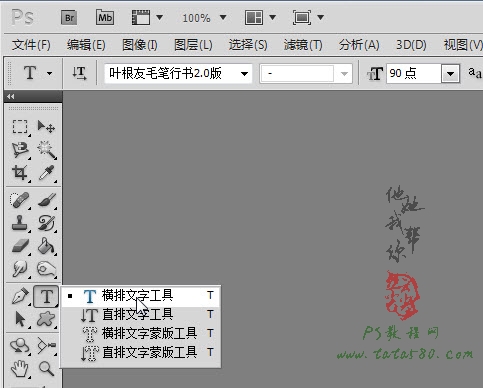
Task: Select the Move tool
Action: pos(46,127)
